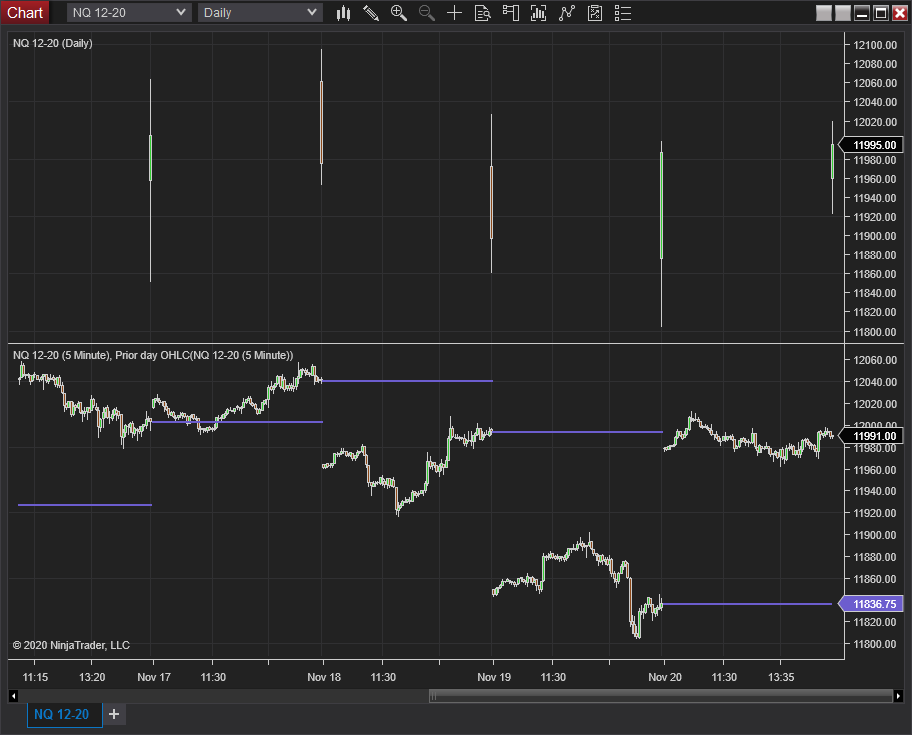Viewport: 912px width, 735px height.
Task: Open the Data Box icon
Action: [482, 13]
